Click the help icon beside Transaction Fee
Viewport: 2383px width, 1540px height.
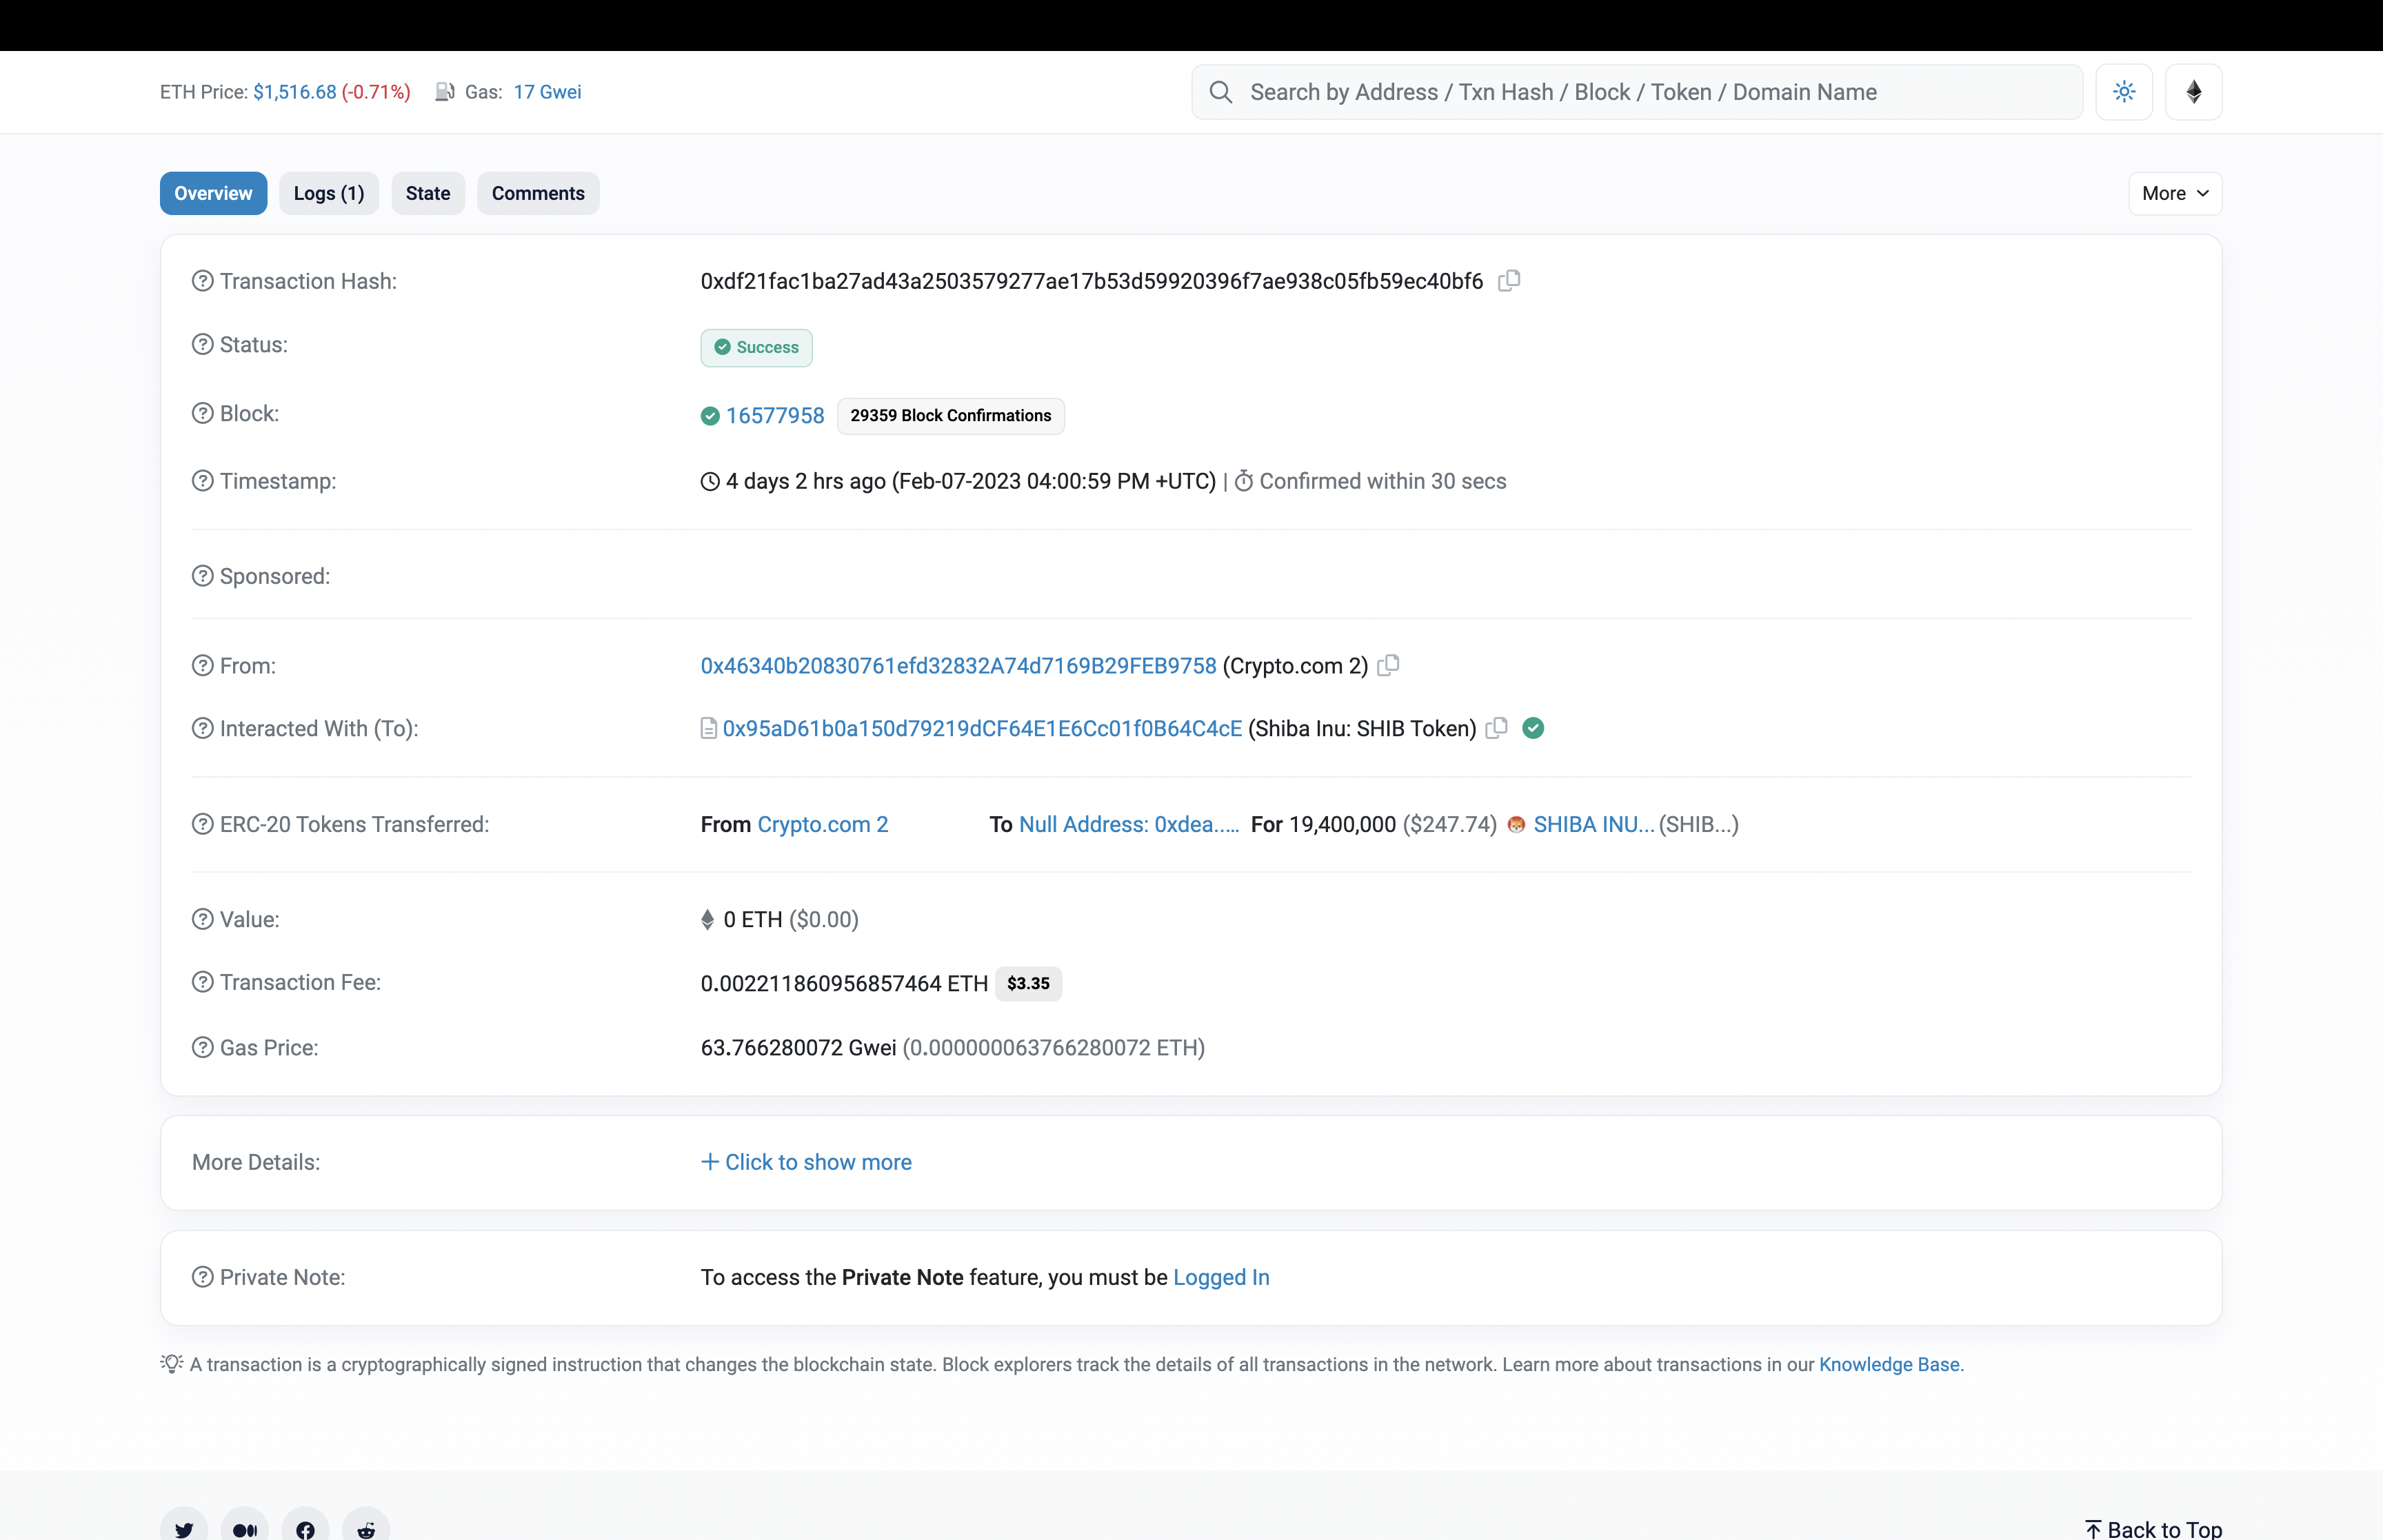tap(203, 982)
